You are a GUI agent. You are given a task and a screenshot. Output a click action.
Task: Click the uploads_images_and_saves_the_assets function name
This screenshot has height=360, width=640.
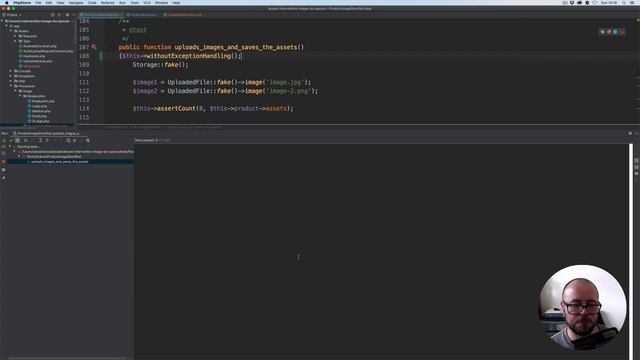pos(236,47)
